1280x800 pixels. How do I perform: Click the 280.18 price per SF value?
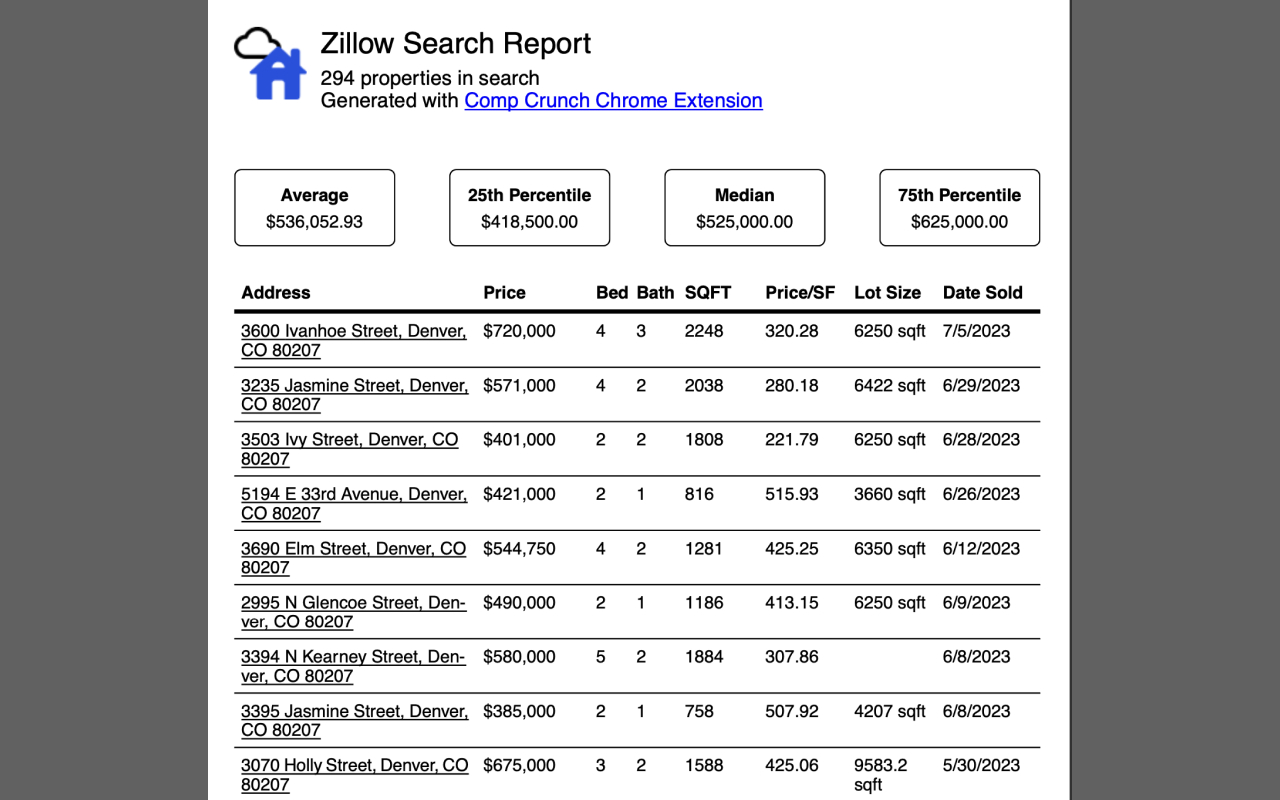point(792,385)
